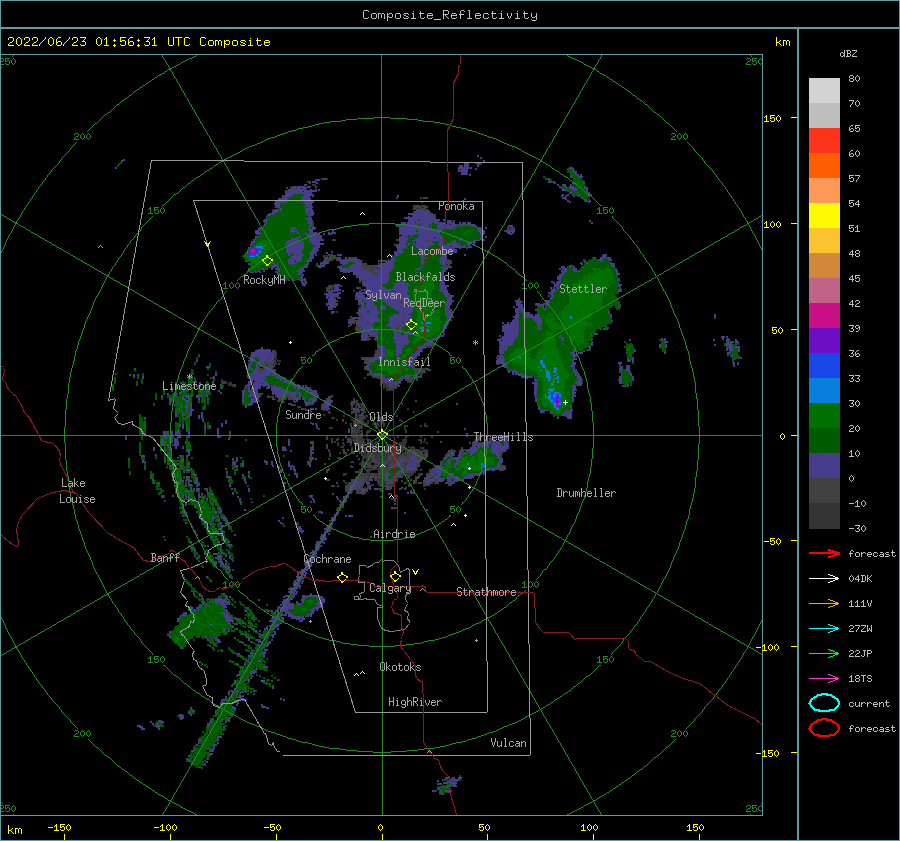900x841 pixels.
Task: Click the Calgary city label
Action: 390,588
